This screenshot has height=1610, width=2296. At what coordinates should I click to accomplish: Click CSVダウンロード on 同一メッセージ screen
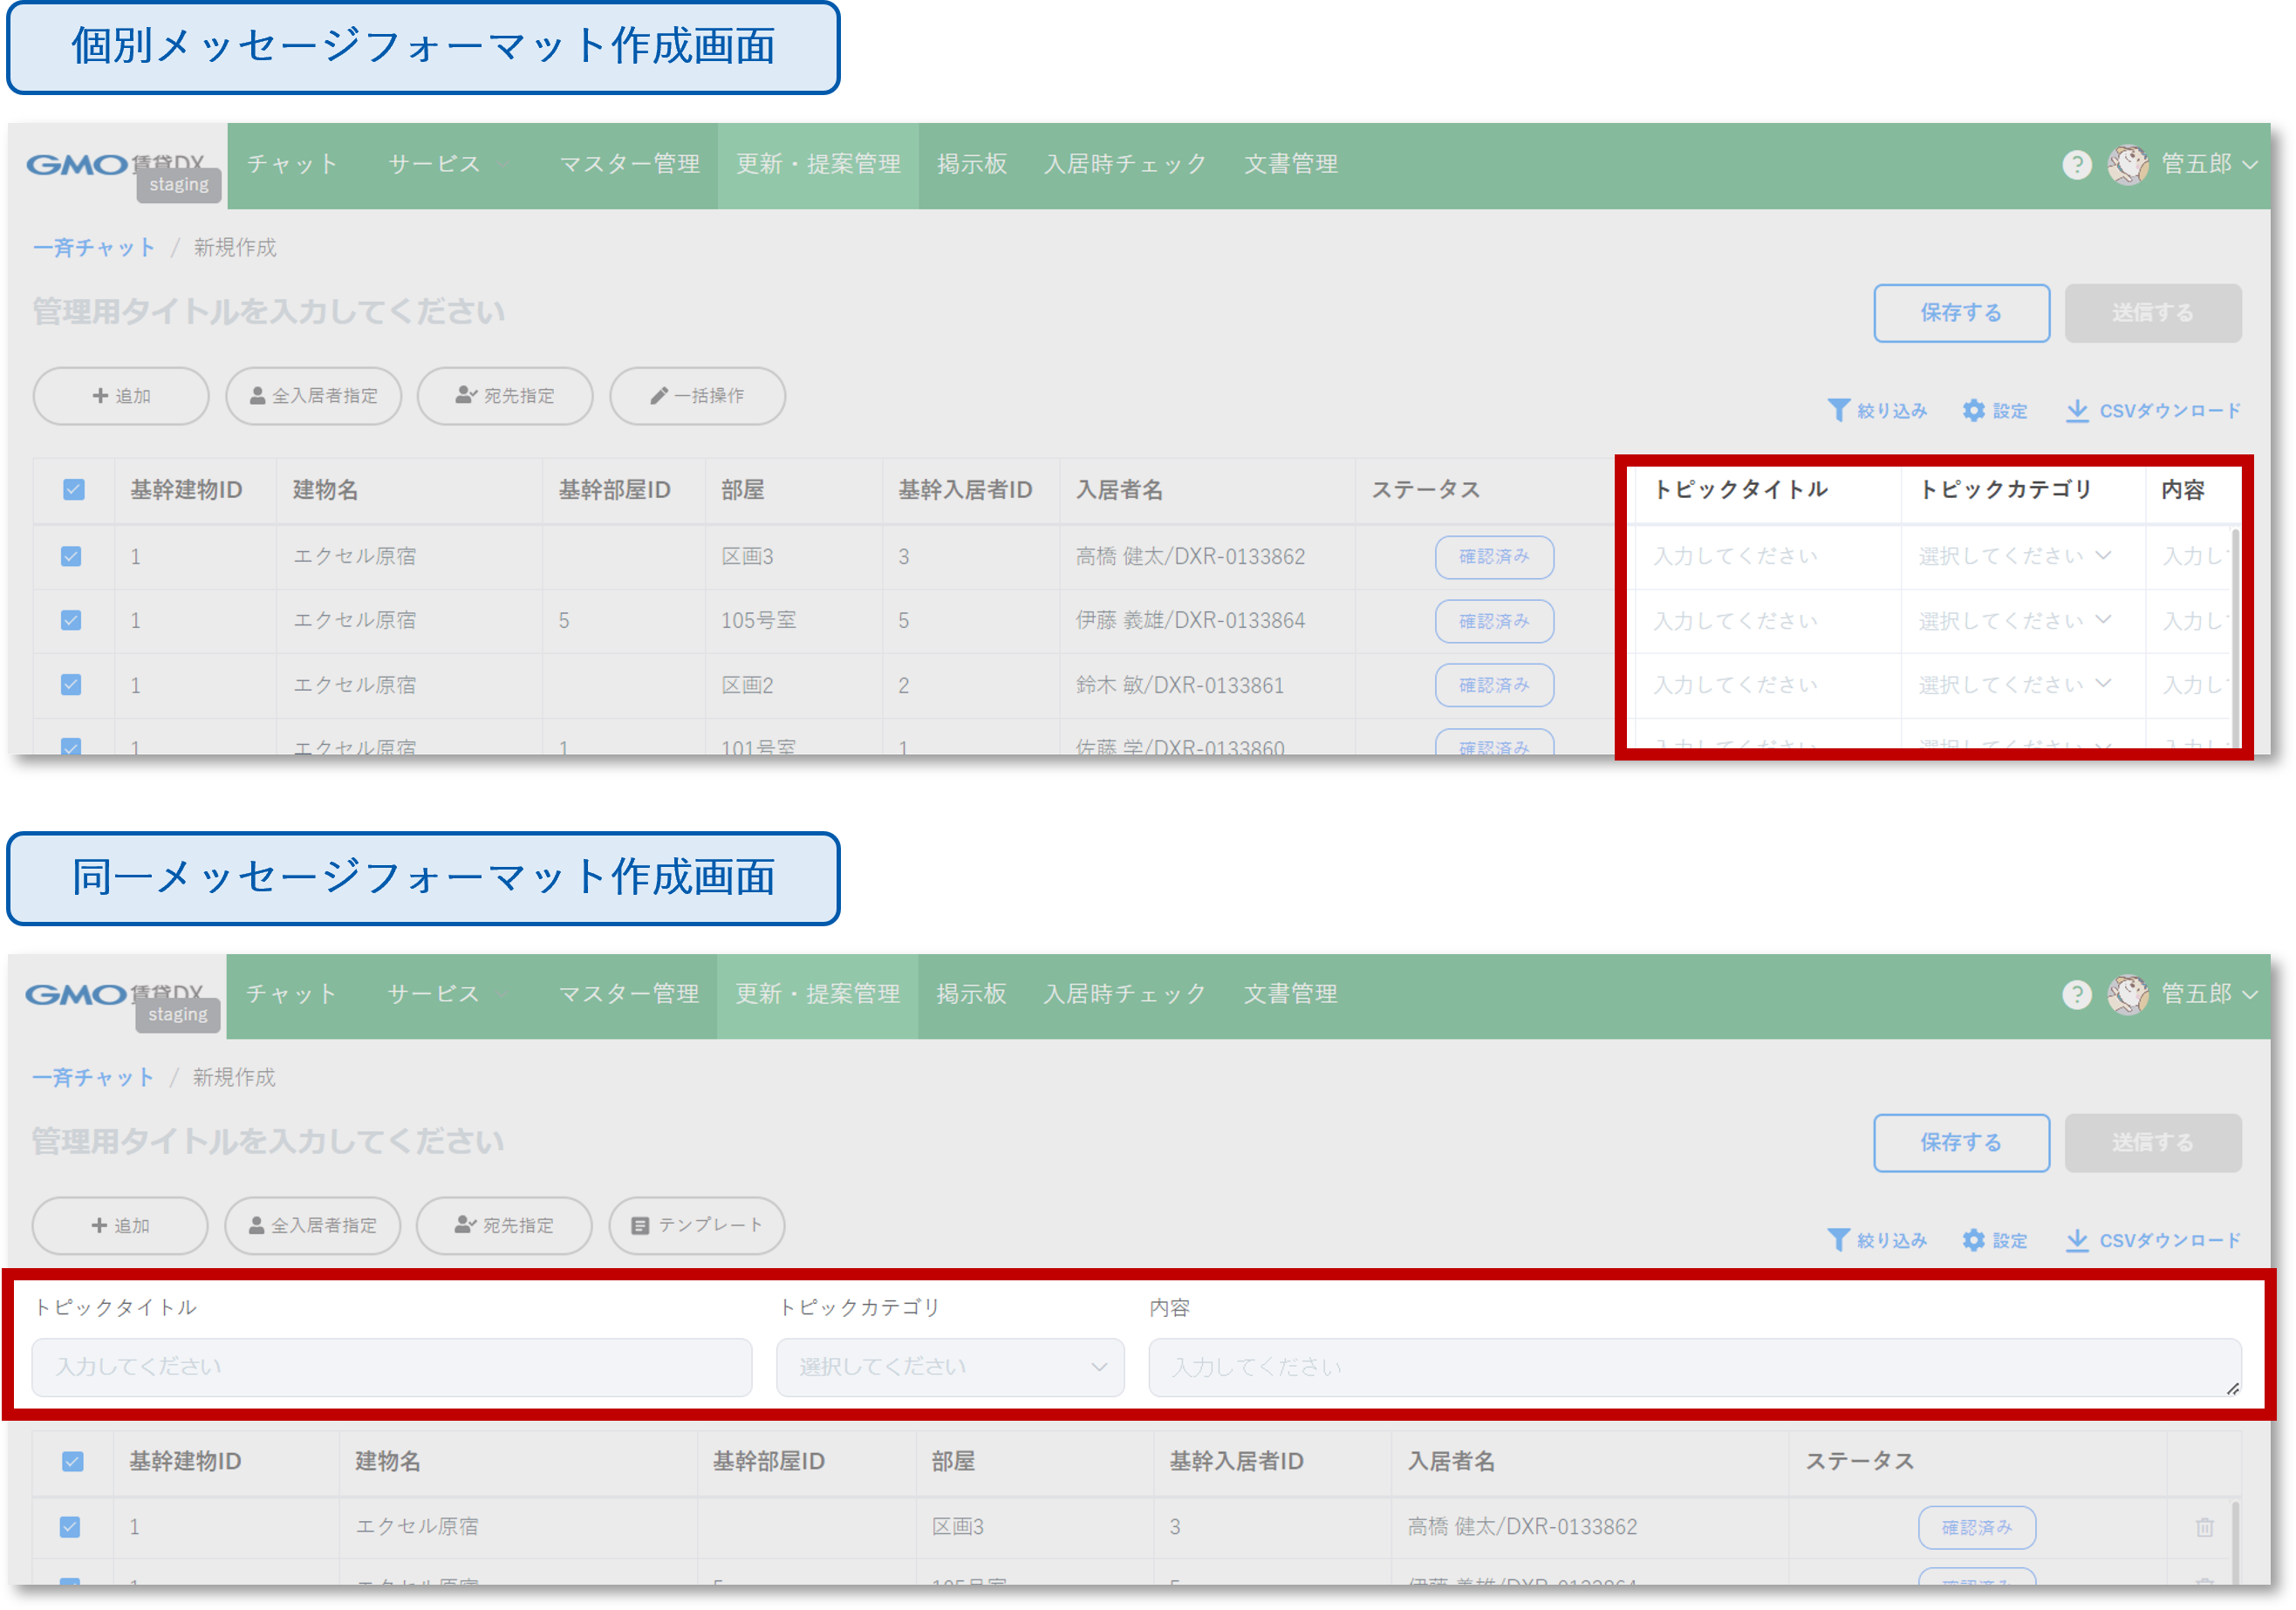[x=2153, y=1241]
